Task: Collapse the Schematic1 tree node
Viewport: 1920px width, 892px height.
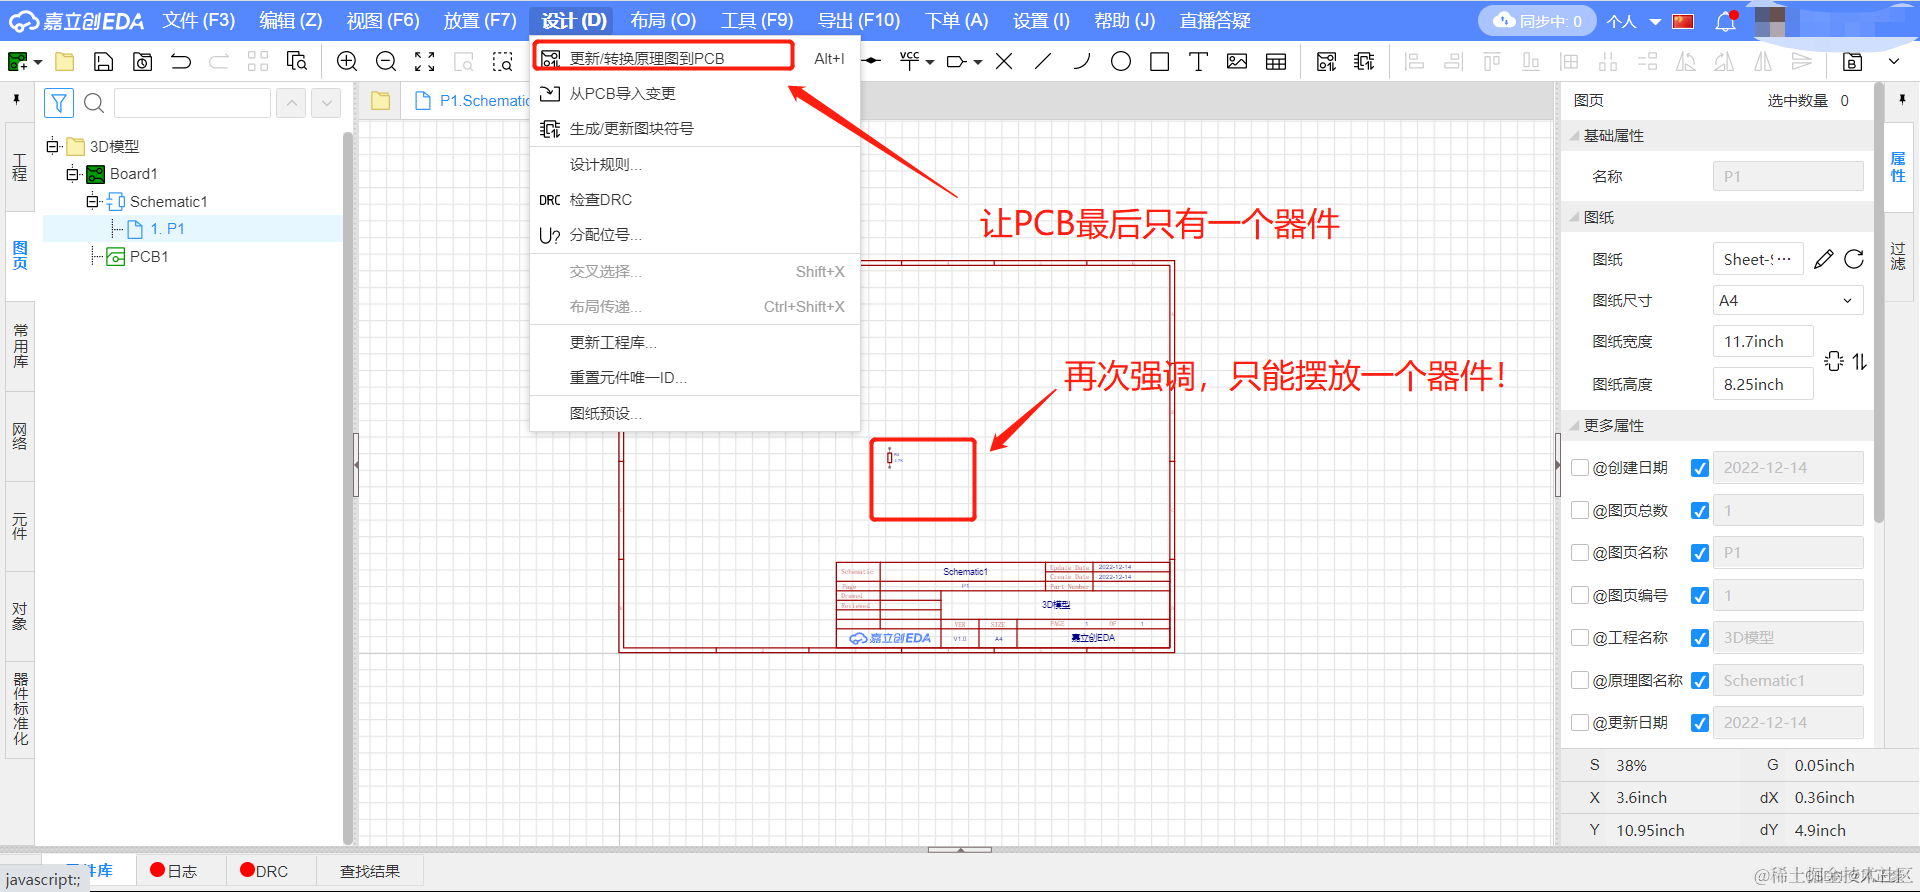Action: (x=93, y=202)
